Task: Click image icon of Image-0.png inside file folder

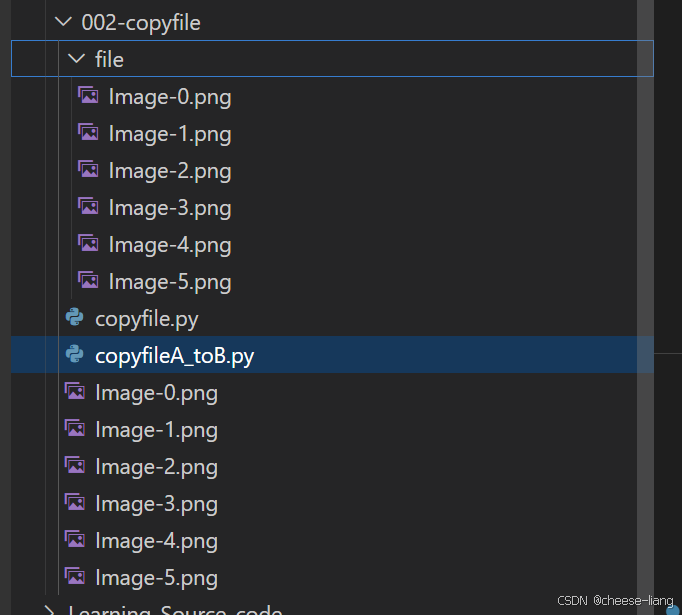Action: 88,96
